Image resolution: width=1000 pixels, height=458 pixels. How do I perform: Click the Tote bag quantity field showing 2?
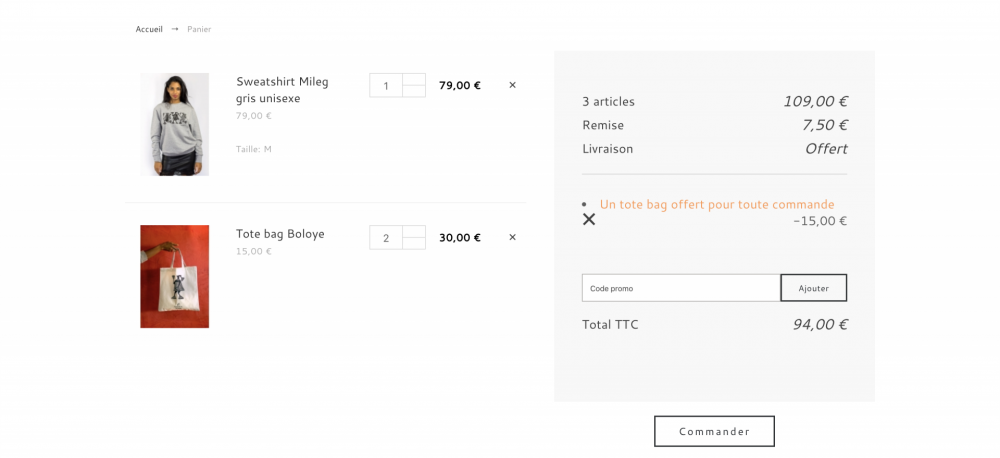coord(386,237)
